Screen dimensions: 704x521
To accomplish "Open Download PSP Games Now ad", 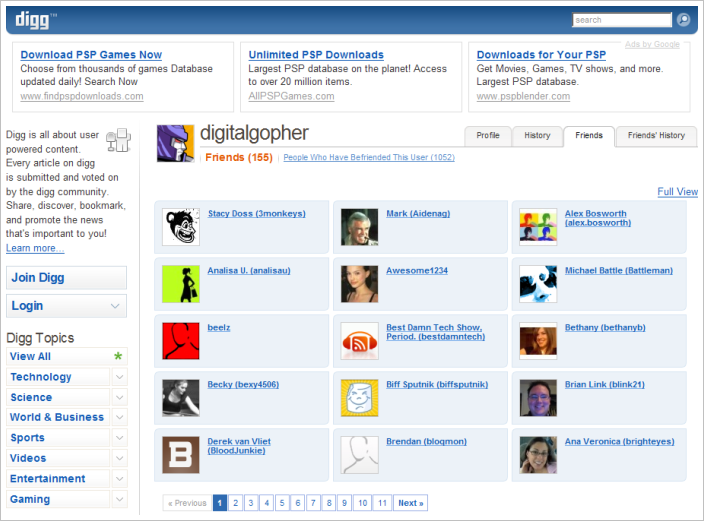I will point(91,55).
